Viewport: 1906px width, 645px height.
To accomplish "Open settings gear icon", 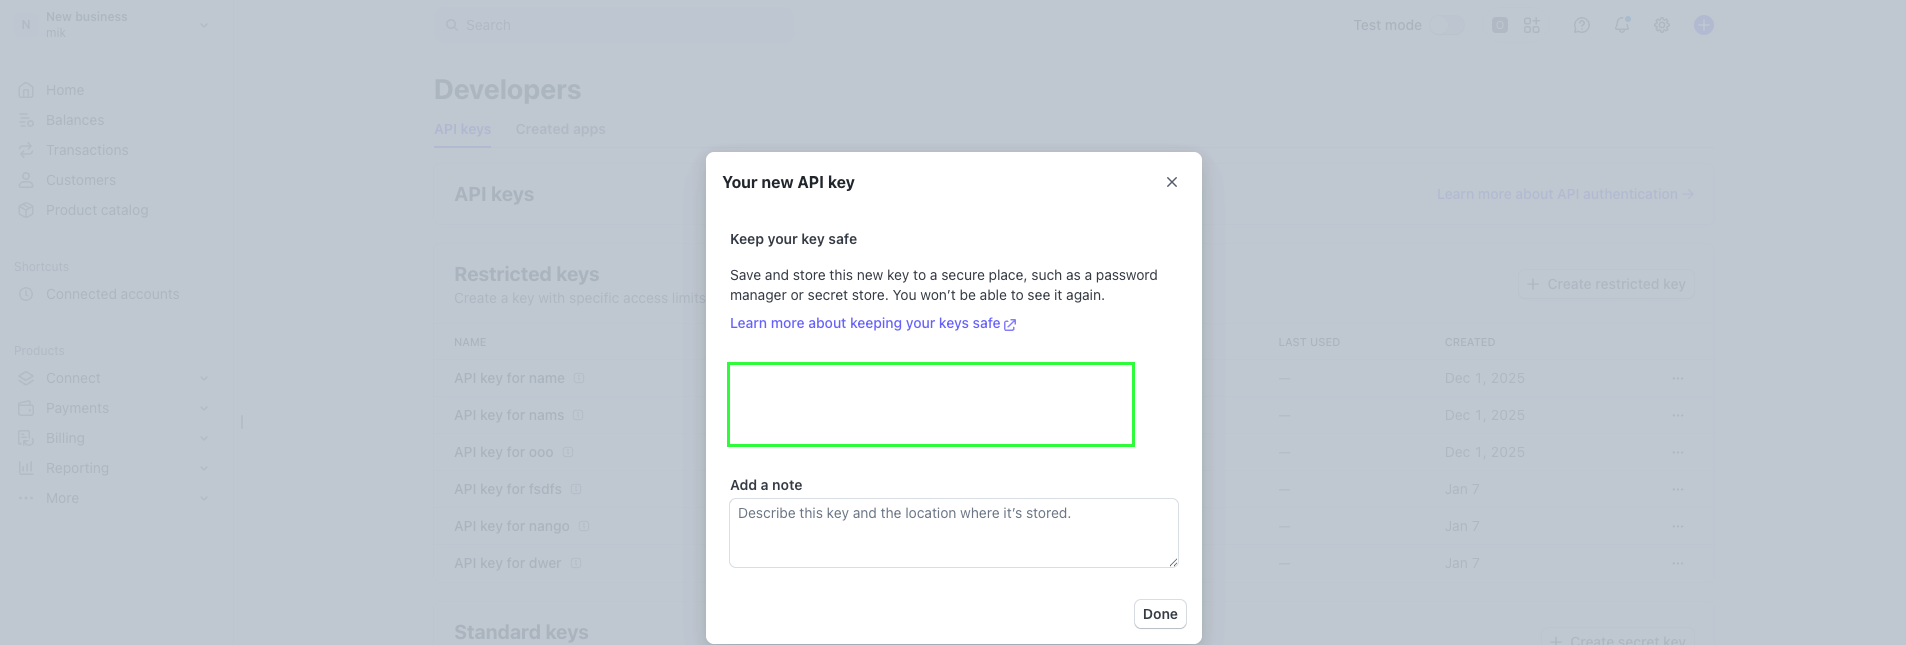I will click(1662, 25).
